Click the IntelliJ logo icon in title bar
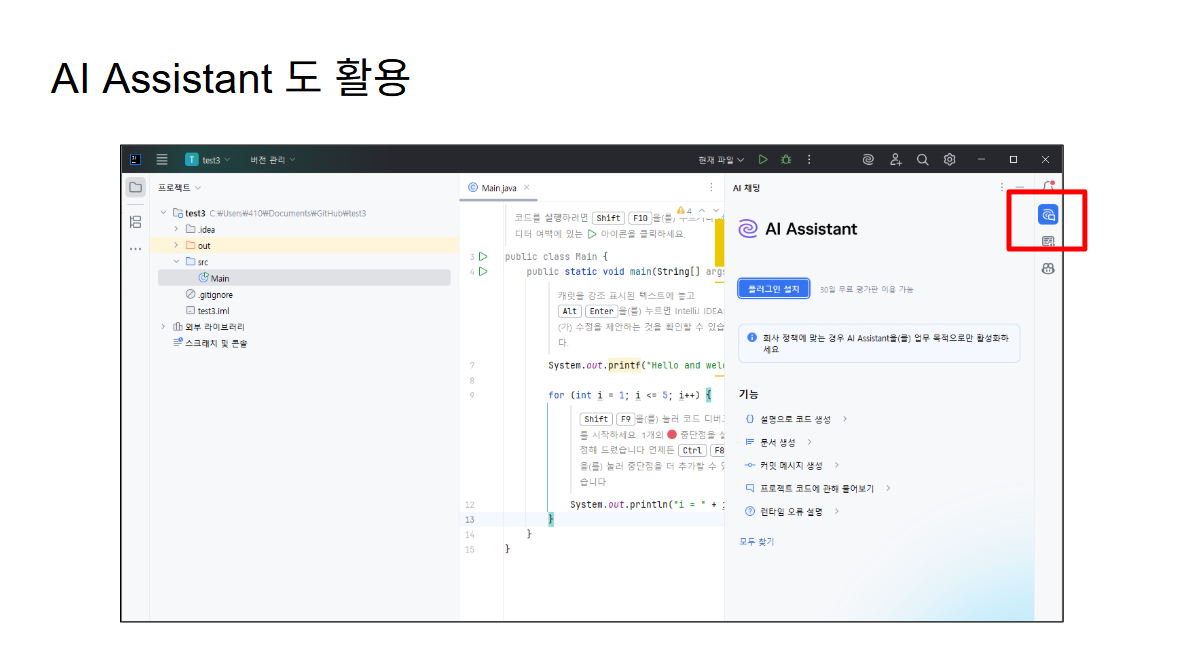The width and height of the screenshot is (1182, 654). coord(136,160)
